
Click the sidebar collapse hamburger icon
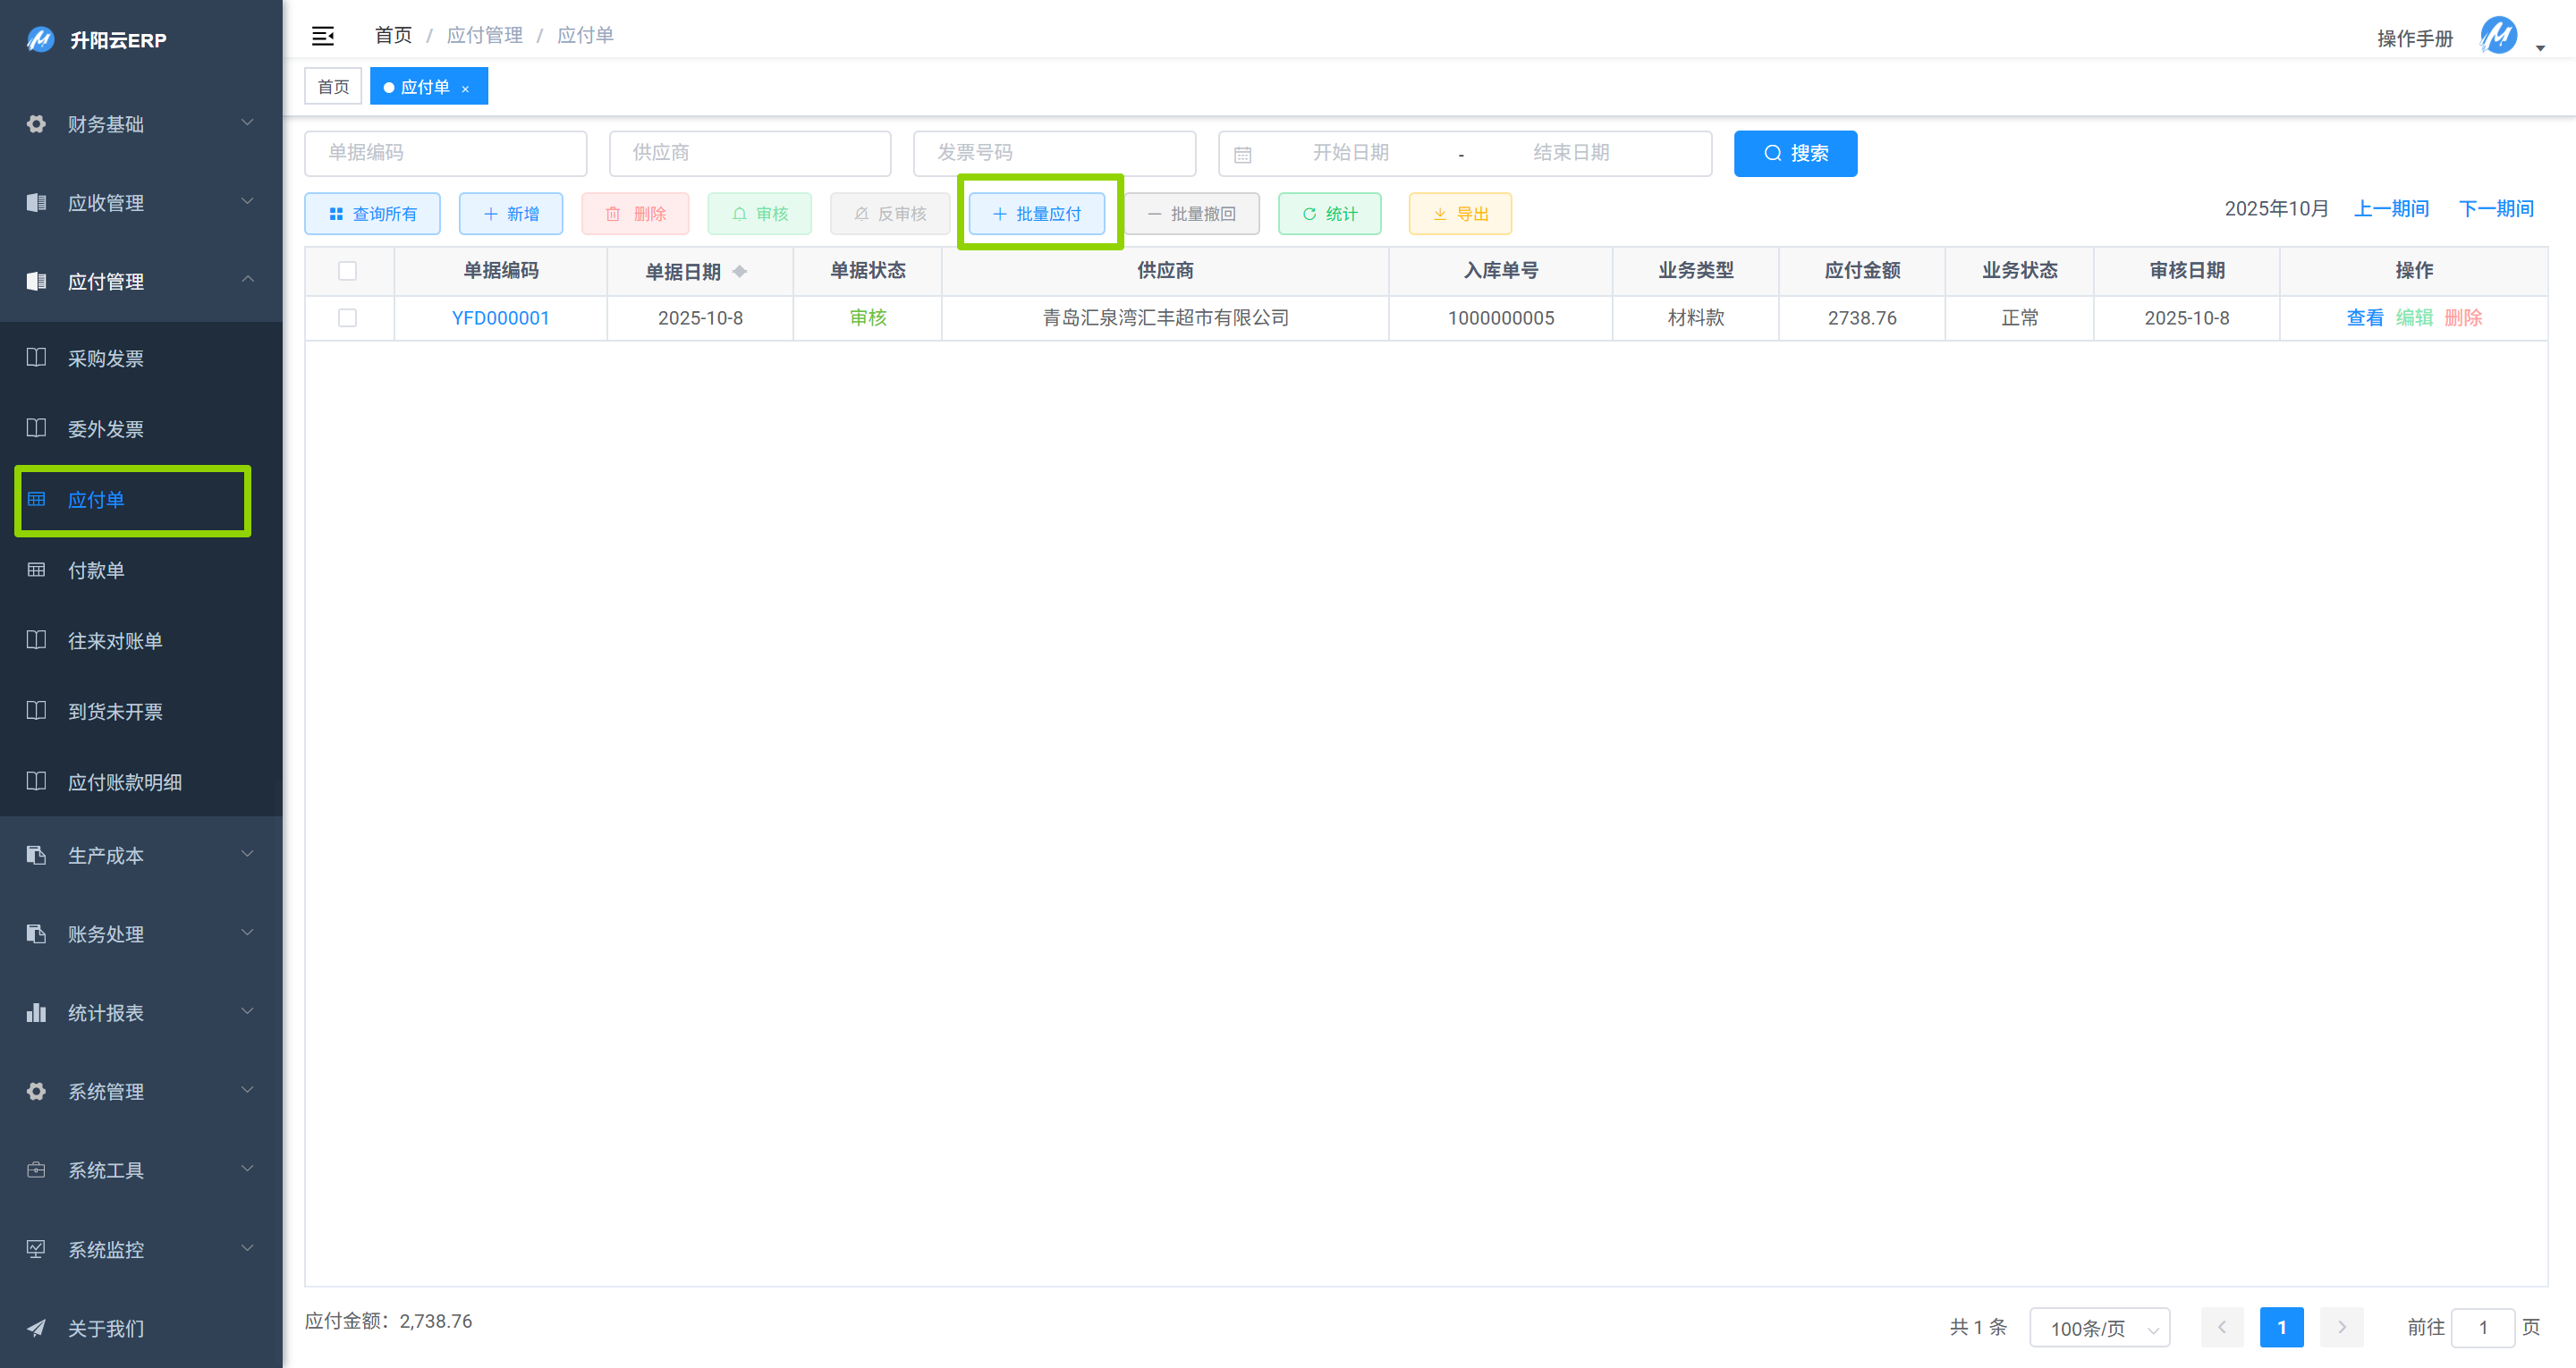(322, 36)
